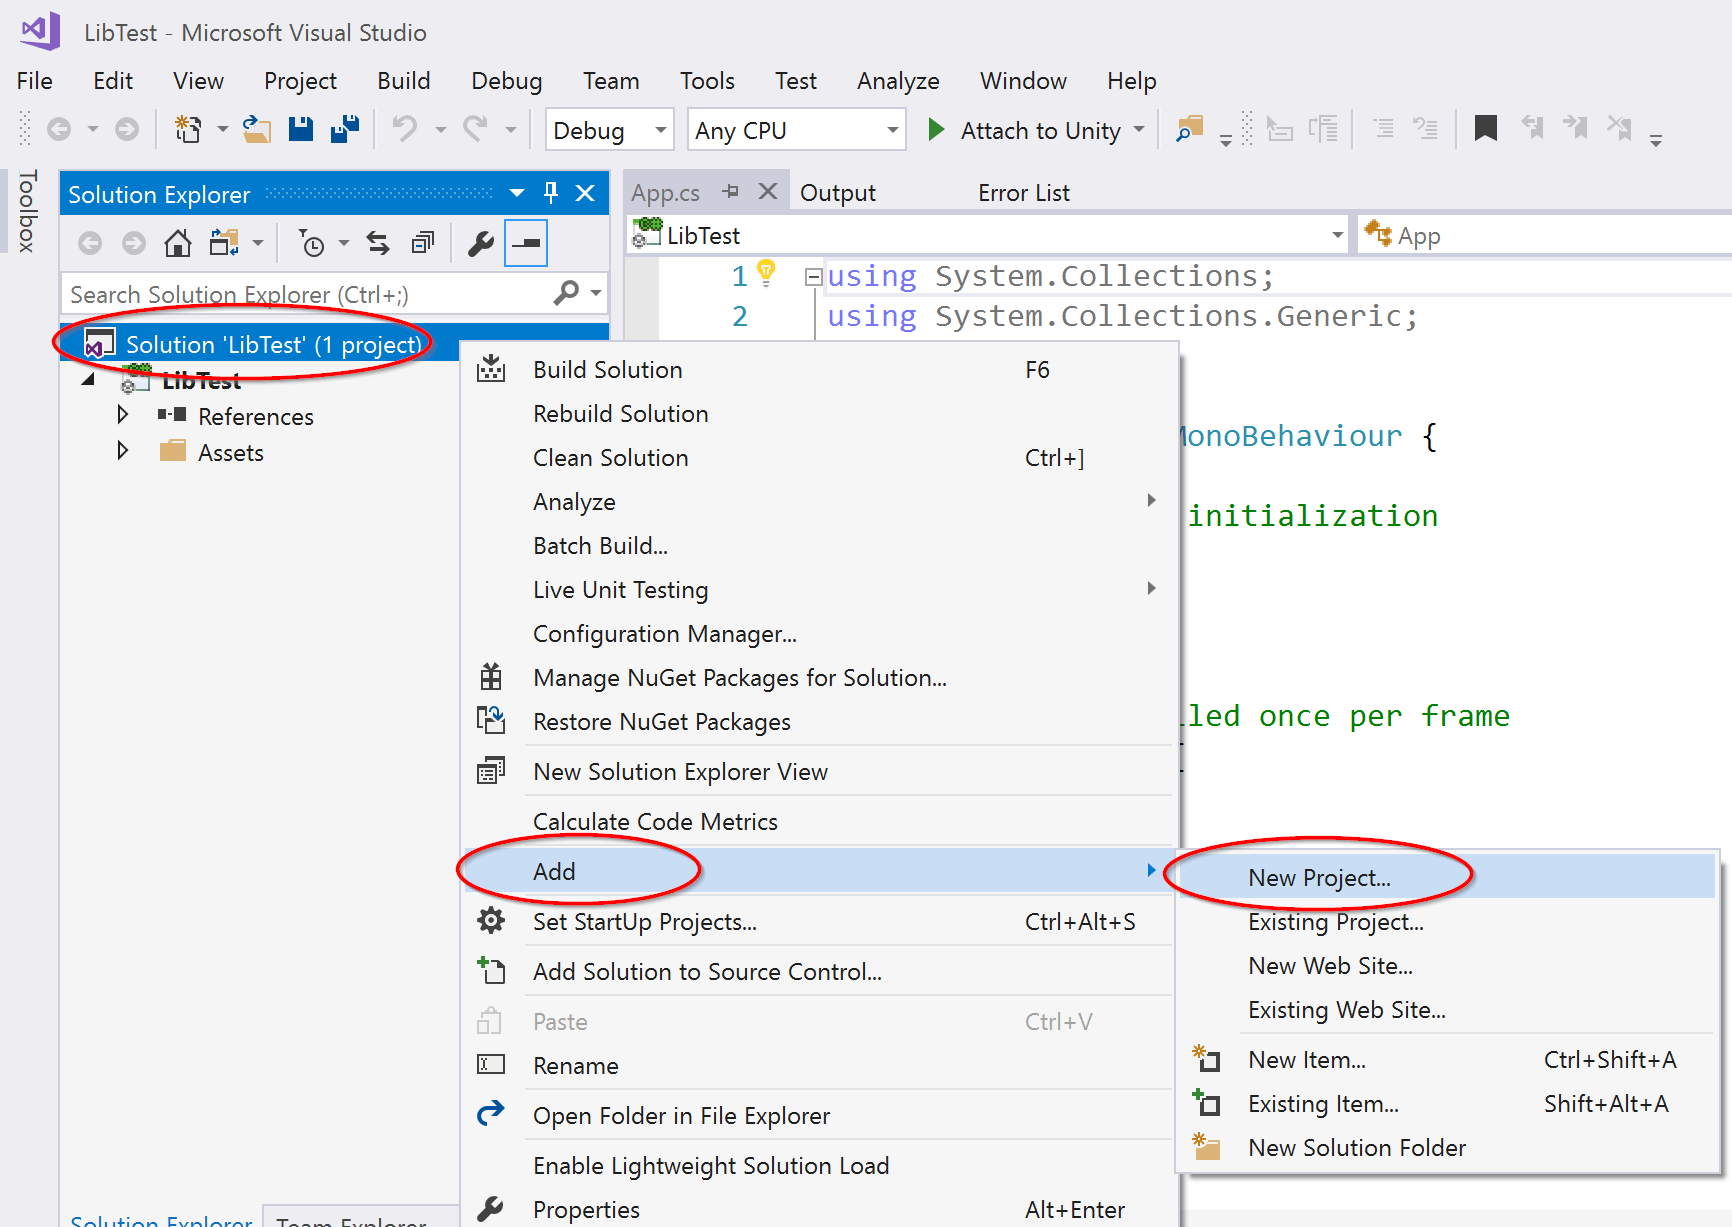
Task: Switch to the Output tab
Action: pos(838,193)
